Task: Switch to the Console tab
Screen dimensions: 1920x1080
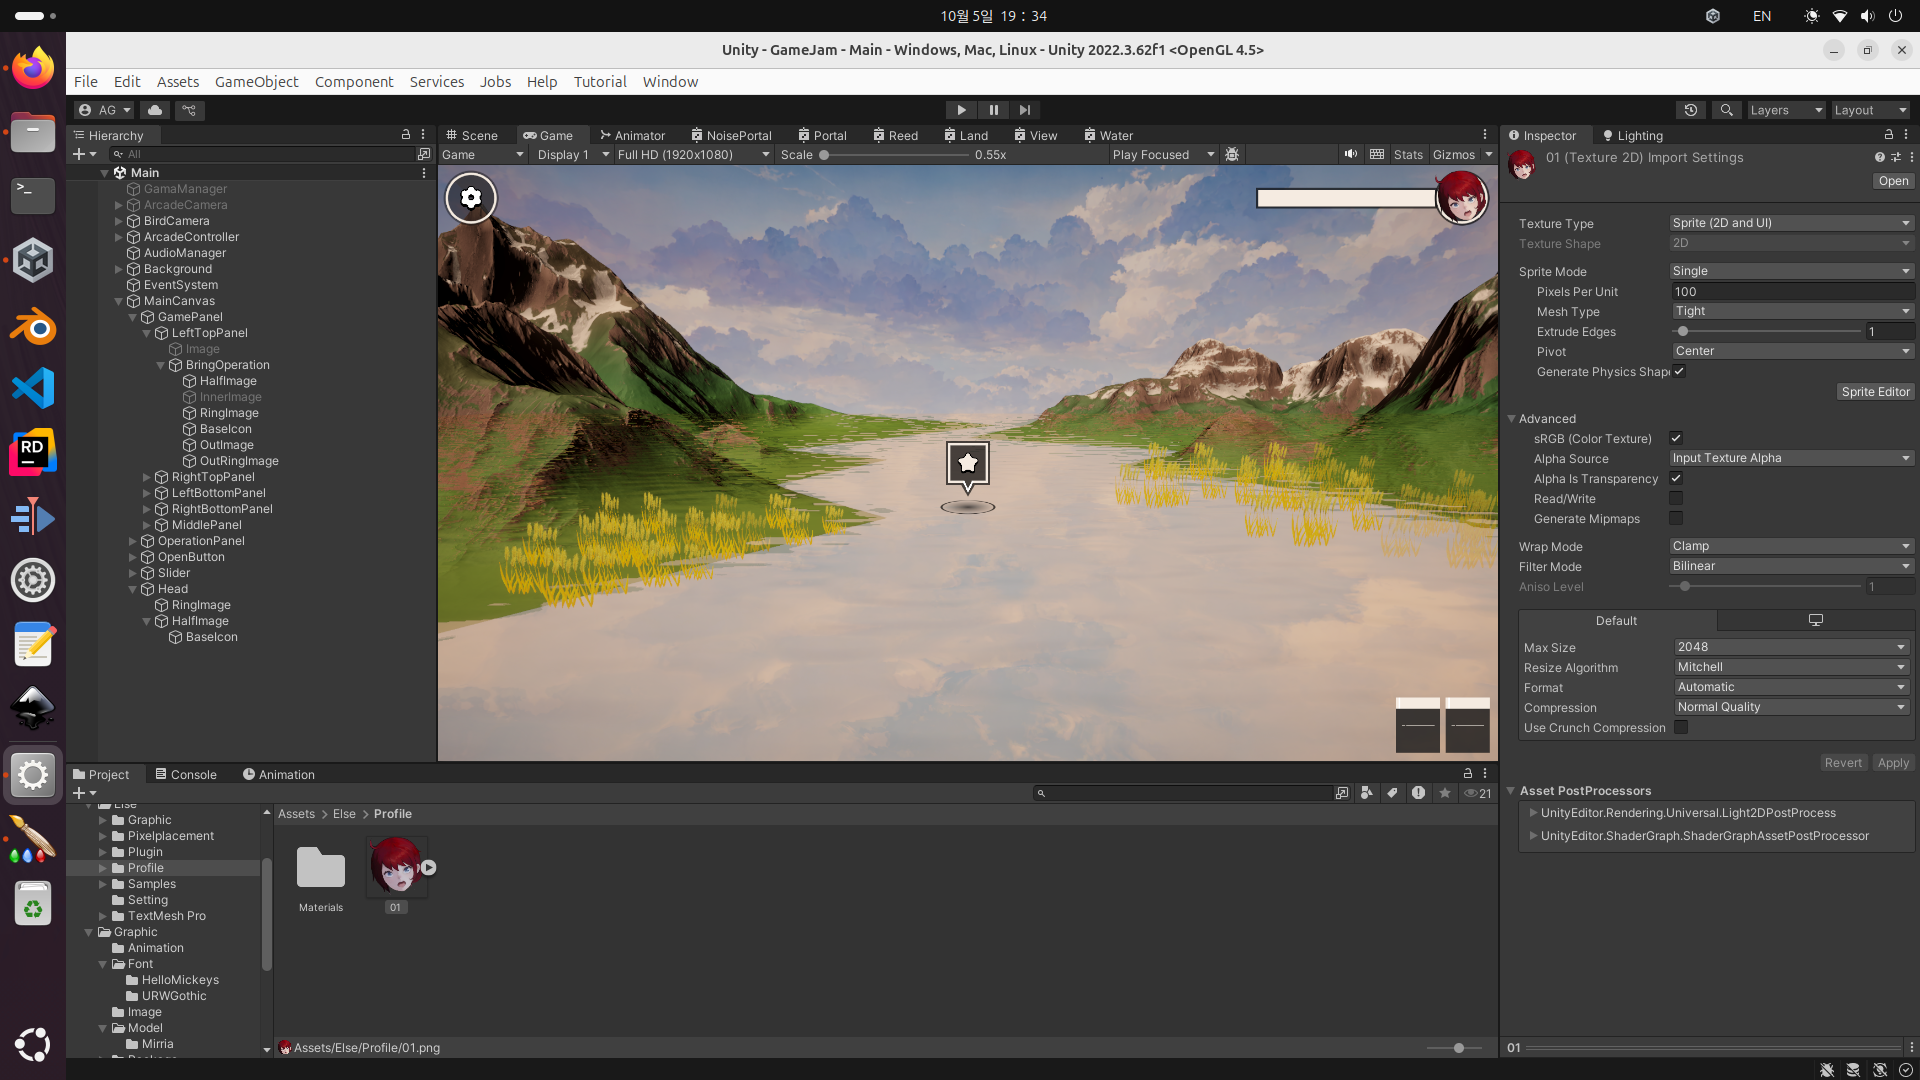Action: (x=186, y=774)
